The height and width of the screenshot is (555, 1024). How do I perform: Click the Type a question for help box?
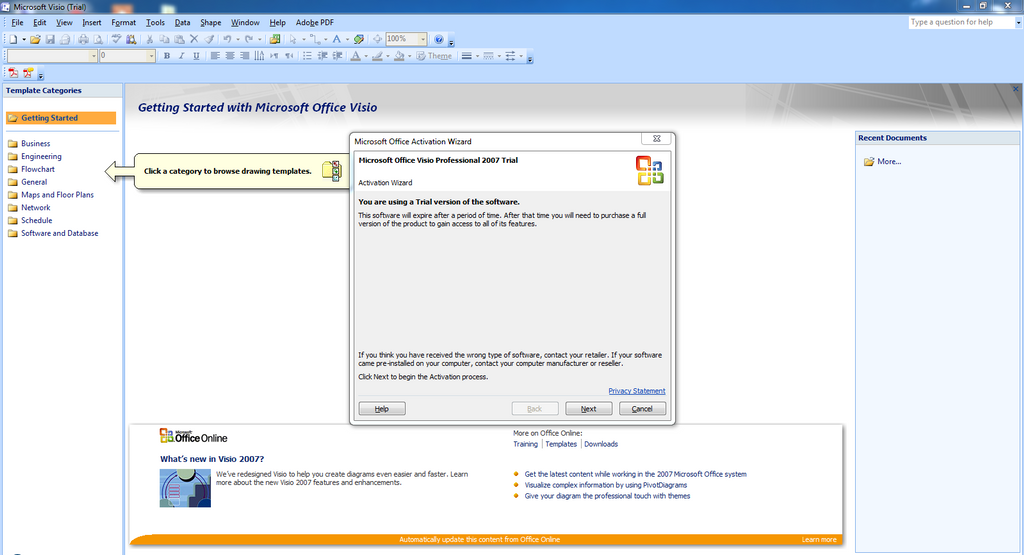(961, 22)
